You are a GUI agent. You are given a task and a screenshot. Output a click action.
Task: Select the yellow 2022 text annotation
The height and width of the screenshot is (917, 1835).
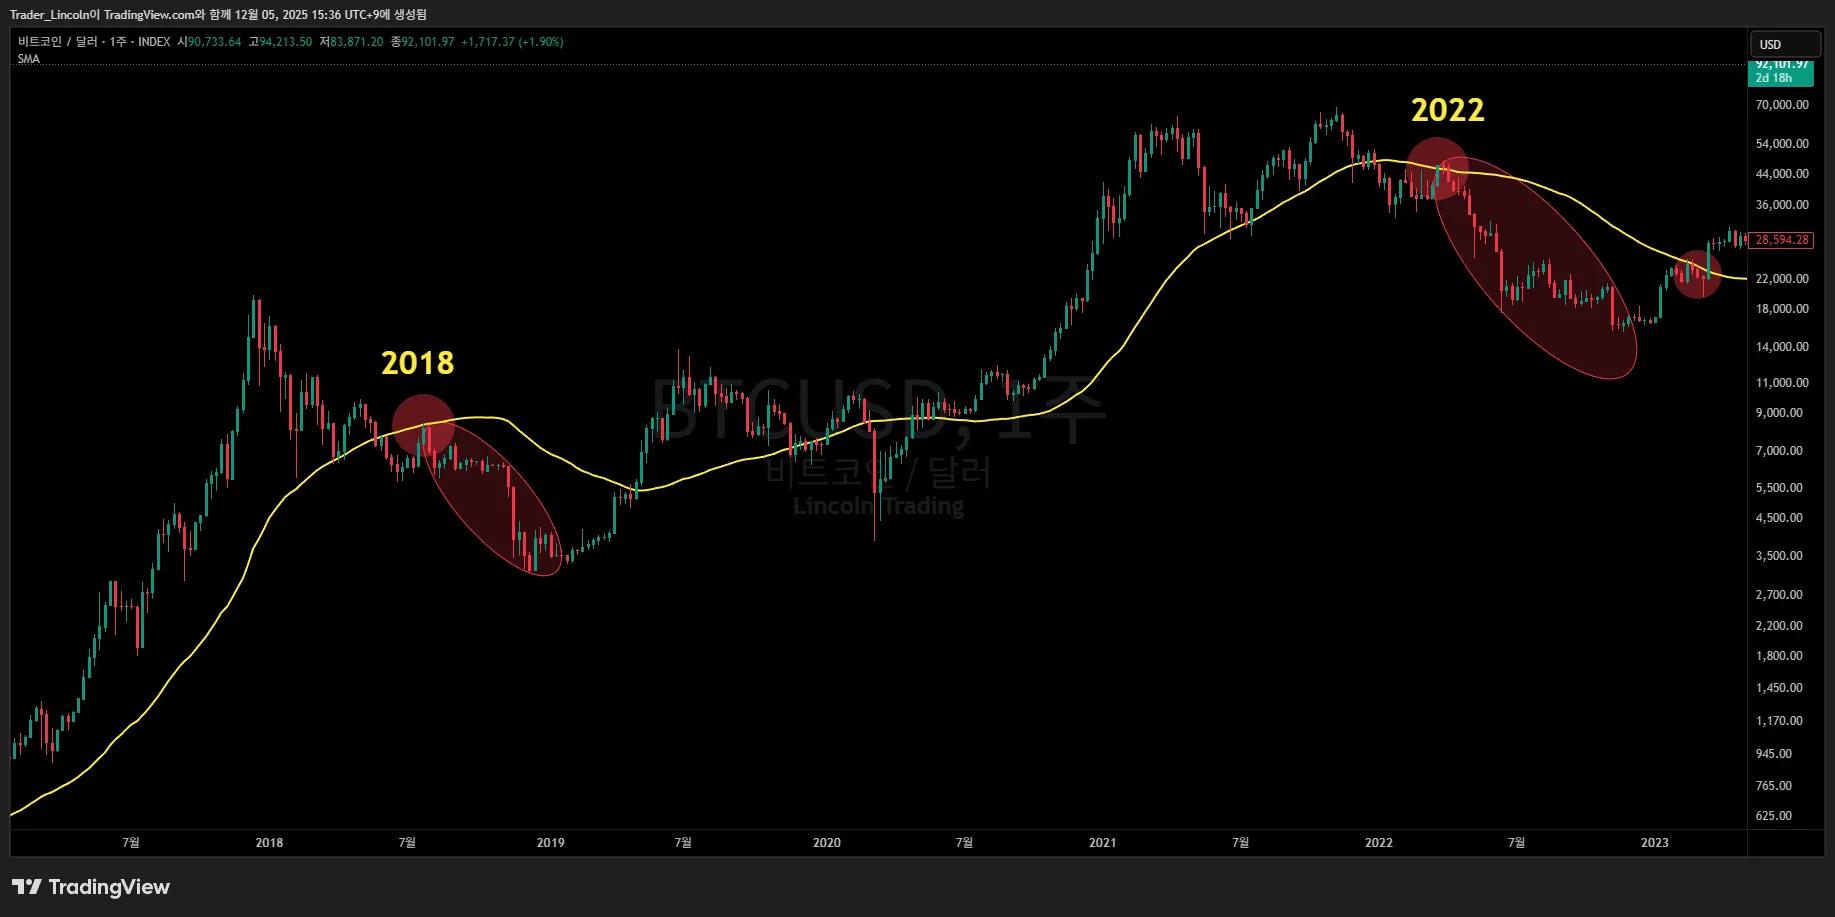(x=1447, y=110)
